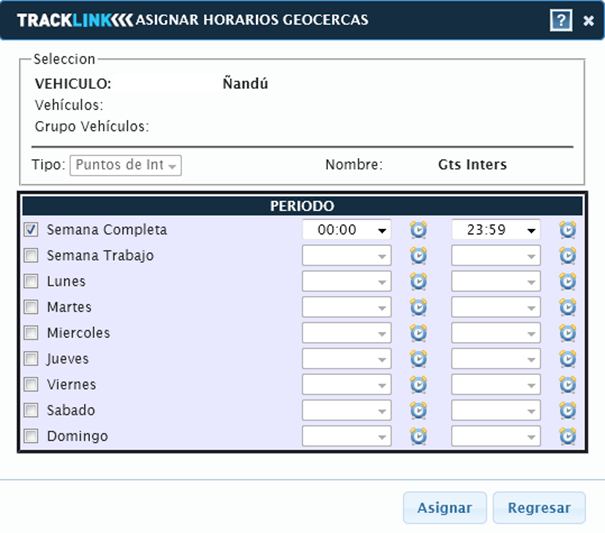Screen dimensions: 605x533
Task: Open the 23:59 end time dropdown
Action: click(x=495, y=230)
